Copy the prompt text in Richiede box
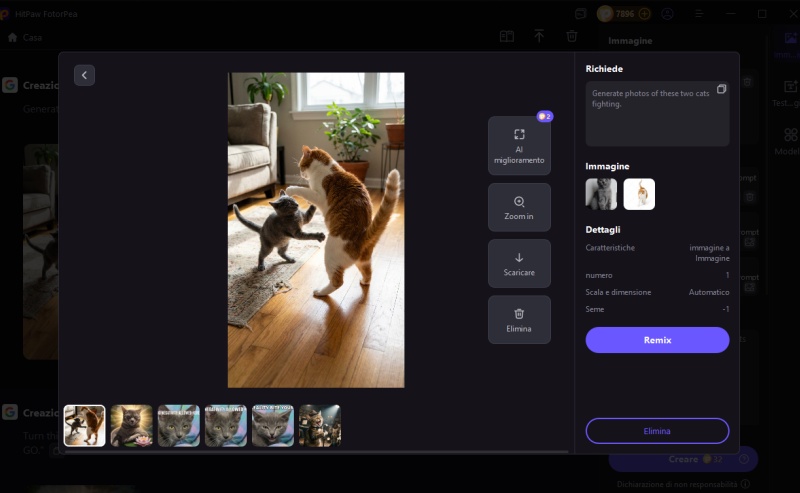This screenshot has height=493, width=800. pyautogui.click(x=721, y=90)
